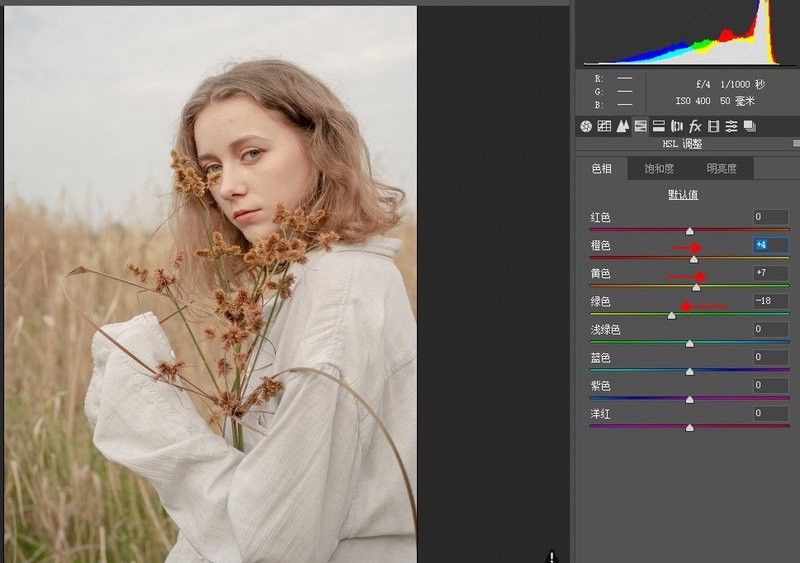The width and height of the screenshot is (800, 563).
Task: Click the 橙色 hue slider handle
Action: 693,259
